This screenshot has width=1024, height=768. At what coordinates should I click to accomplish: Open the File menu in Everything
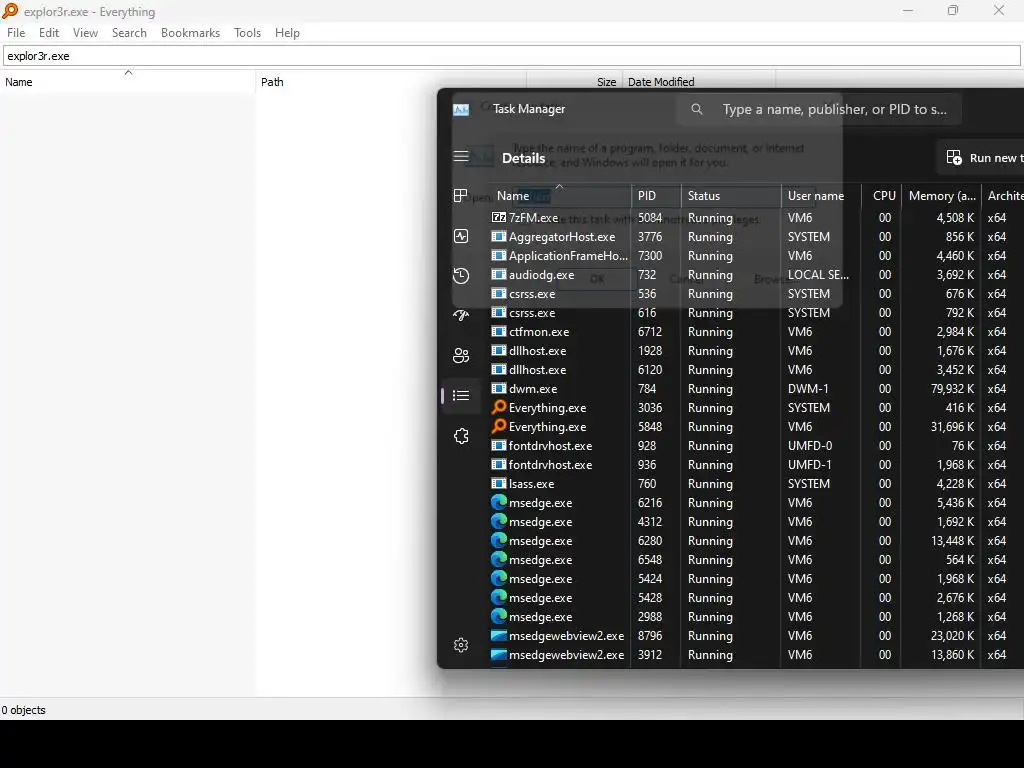[16, 33]
